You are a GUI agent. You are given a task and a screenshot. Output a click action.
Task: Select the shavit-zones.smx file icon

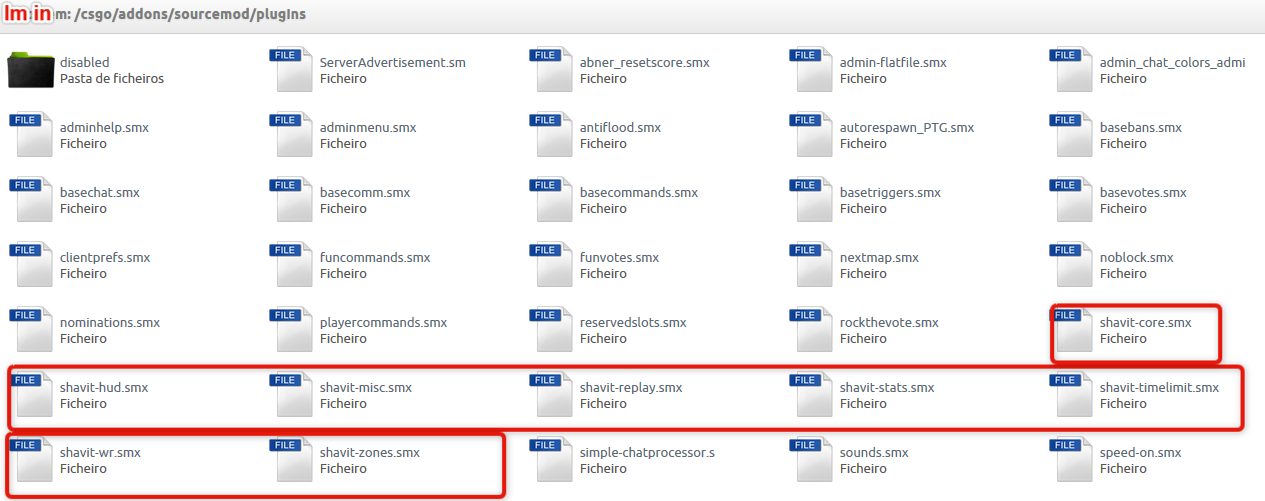(291, 460)
